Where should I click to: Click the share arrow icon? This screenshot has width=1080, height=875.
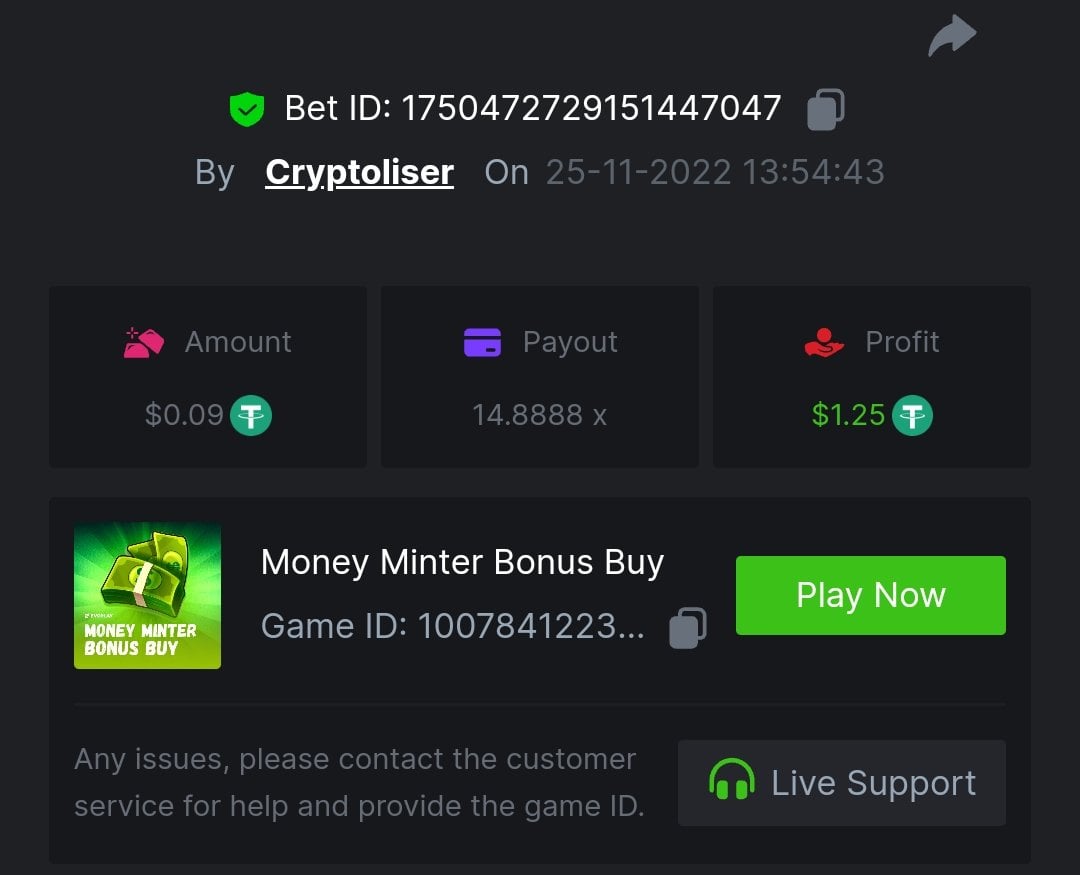pyautogui.click(x=952, y=35)
